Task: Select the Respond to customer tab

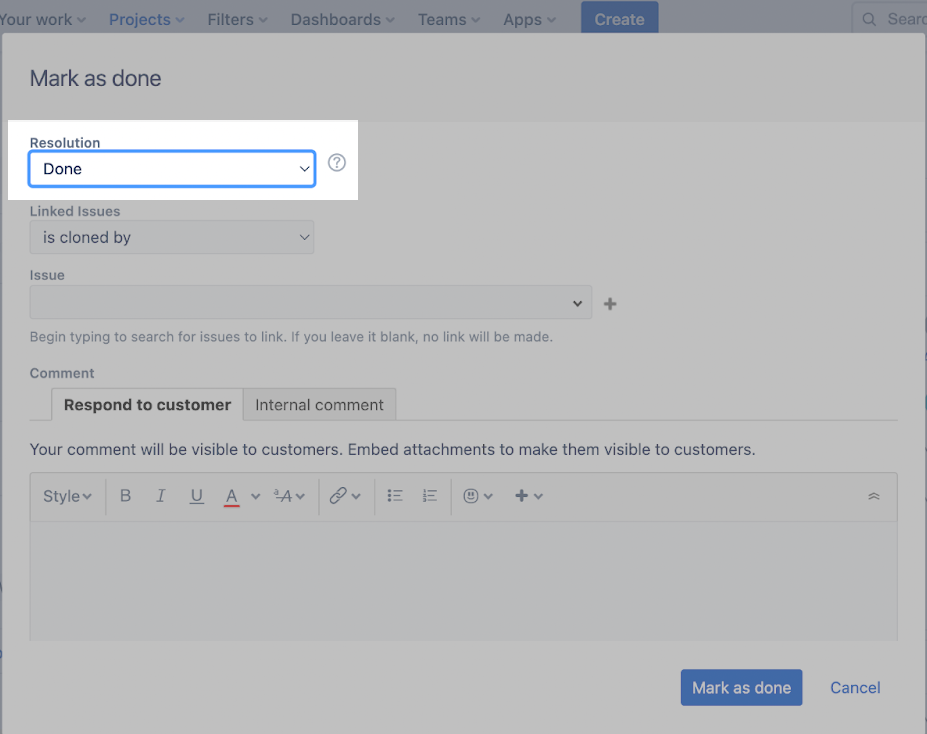Action: [147, 405]
